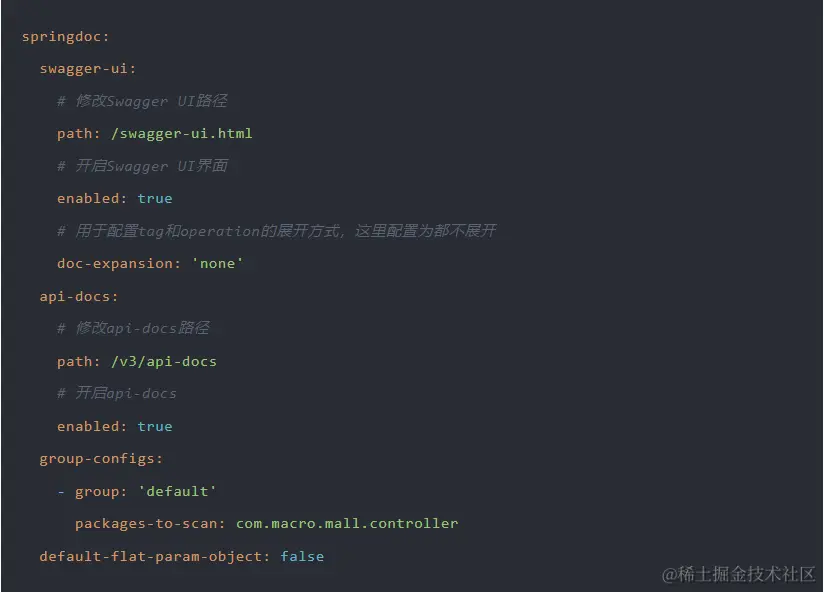Click the comment mentioning tag和operation
This screenshot has width=824, height=592.
point(276,231)
